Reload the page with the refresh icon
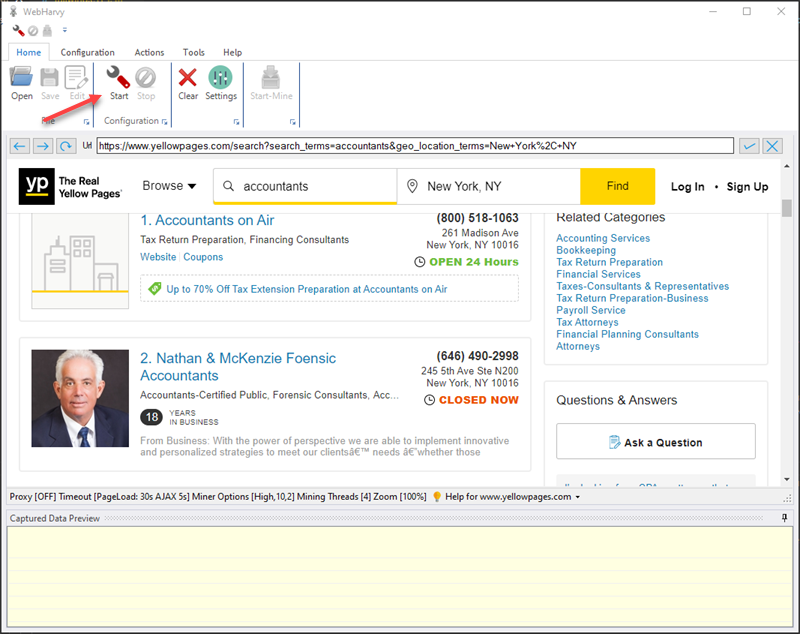 65,146
